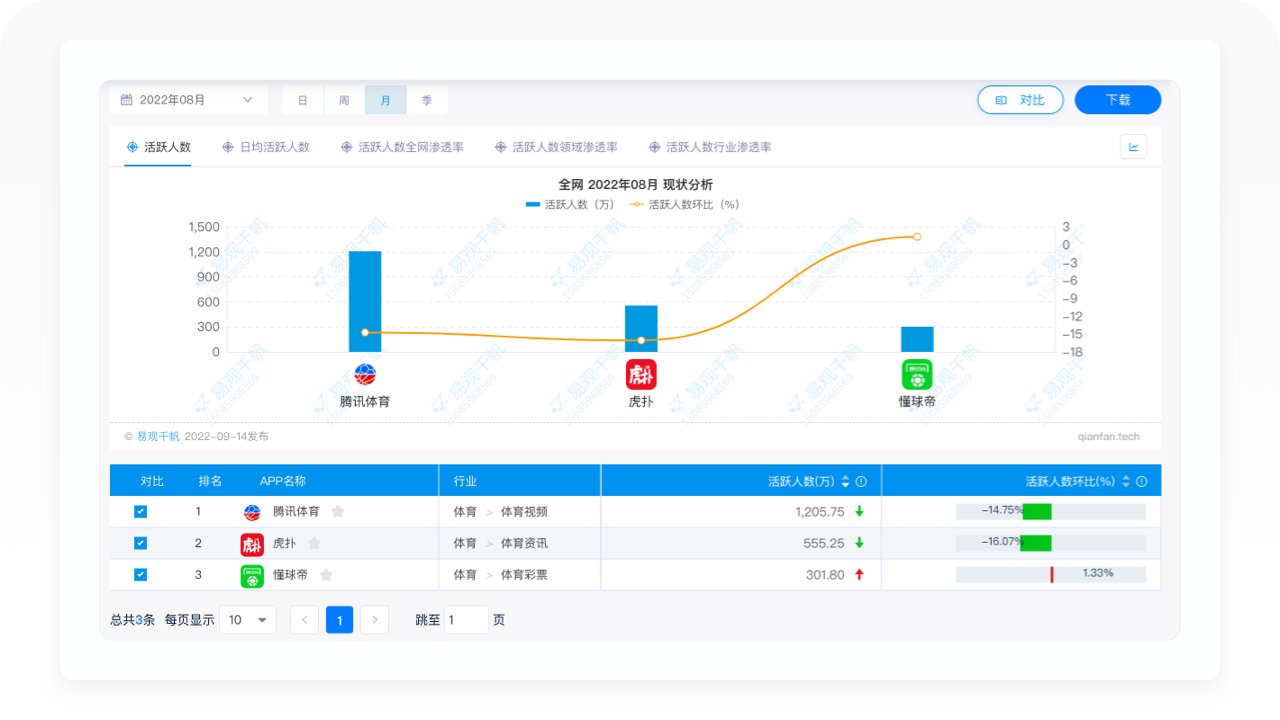Switch to 活跃人数行业渗透率 tab
Viewport: 1280px width, 720px height.
click(x=710, y=147)
